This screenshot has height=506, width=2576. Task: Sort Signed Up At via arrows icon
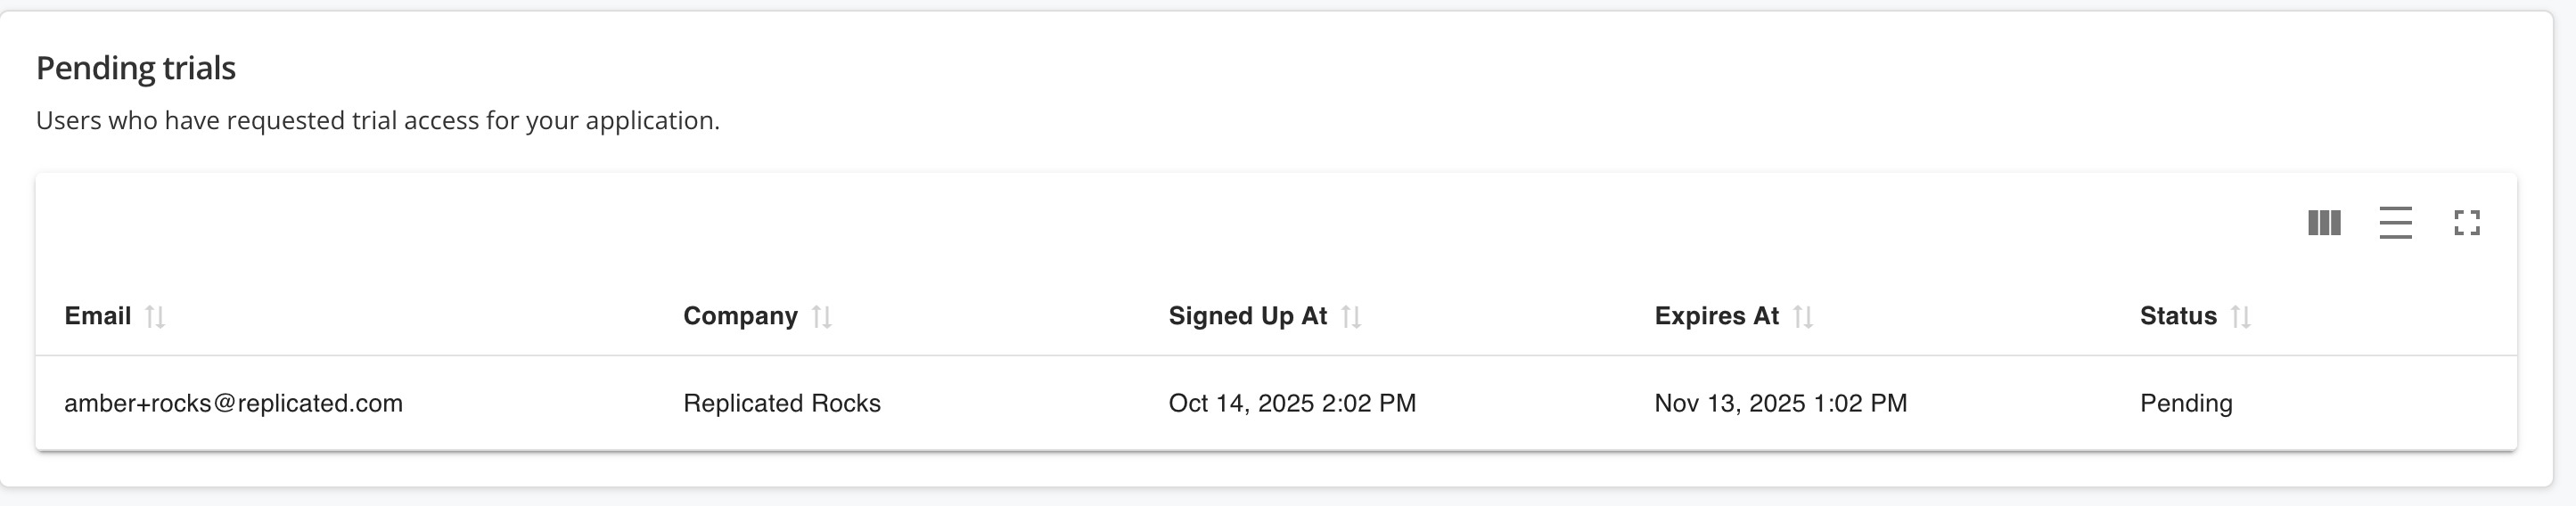click(1351, 317)
